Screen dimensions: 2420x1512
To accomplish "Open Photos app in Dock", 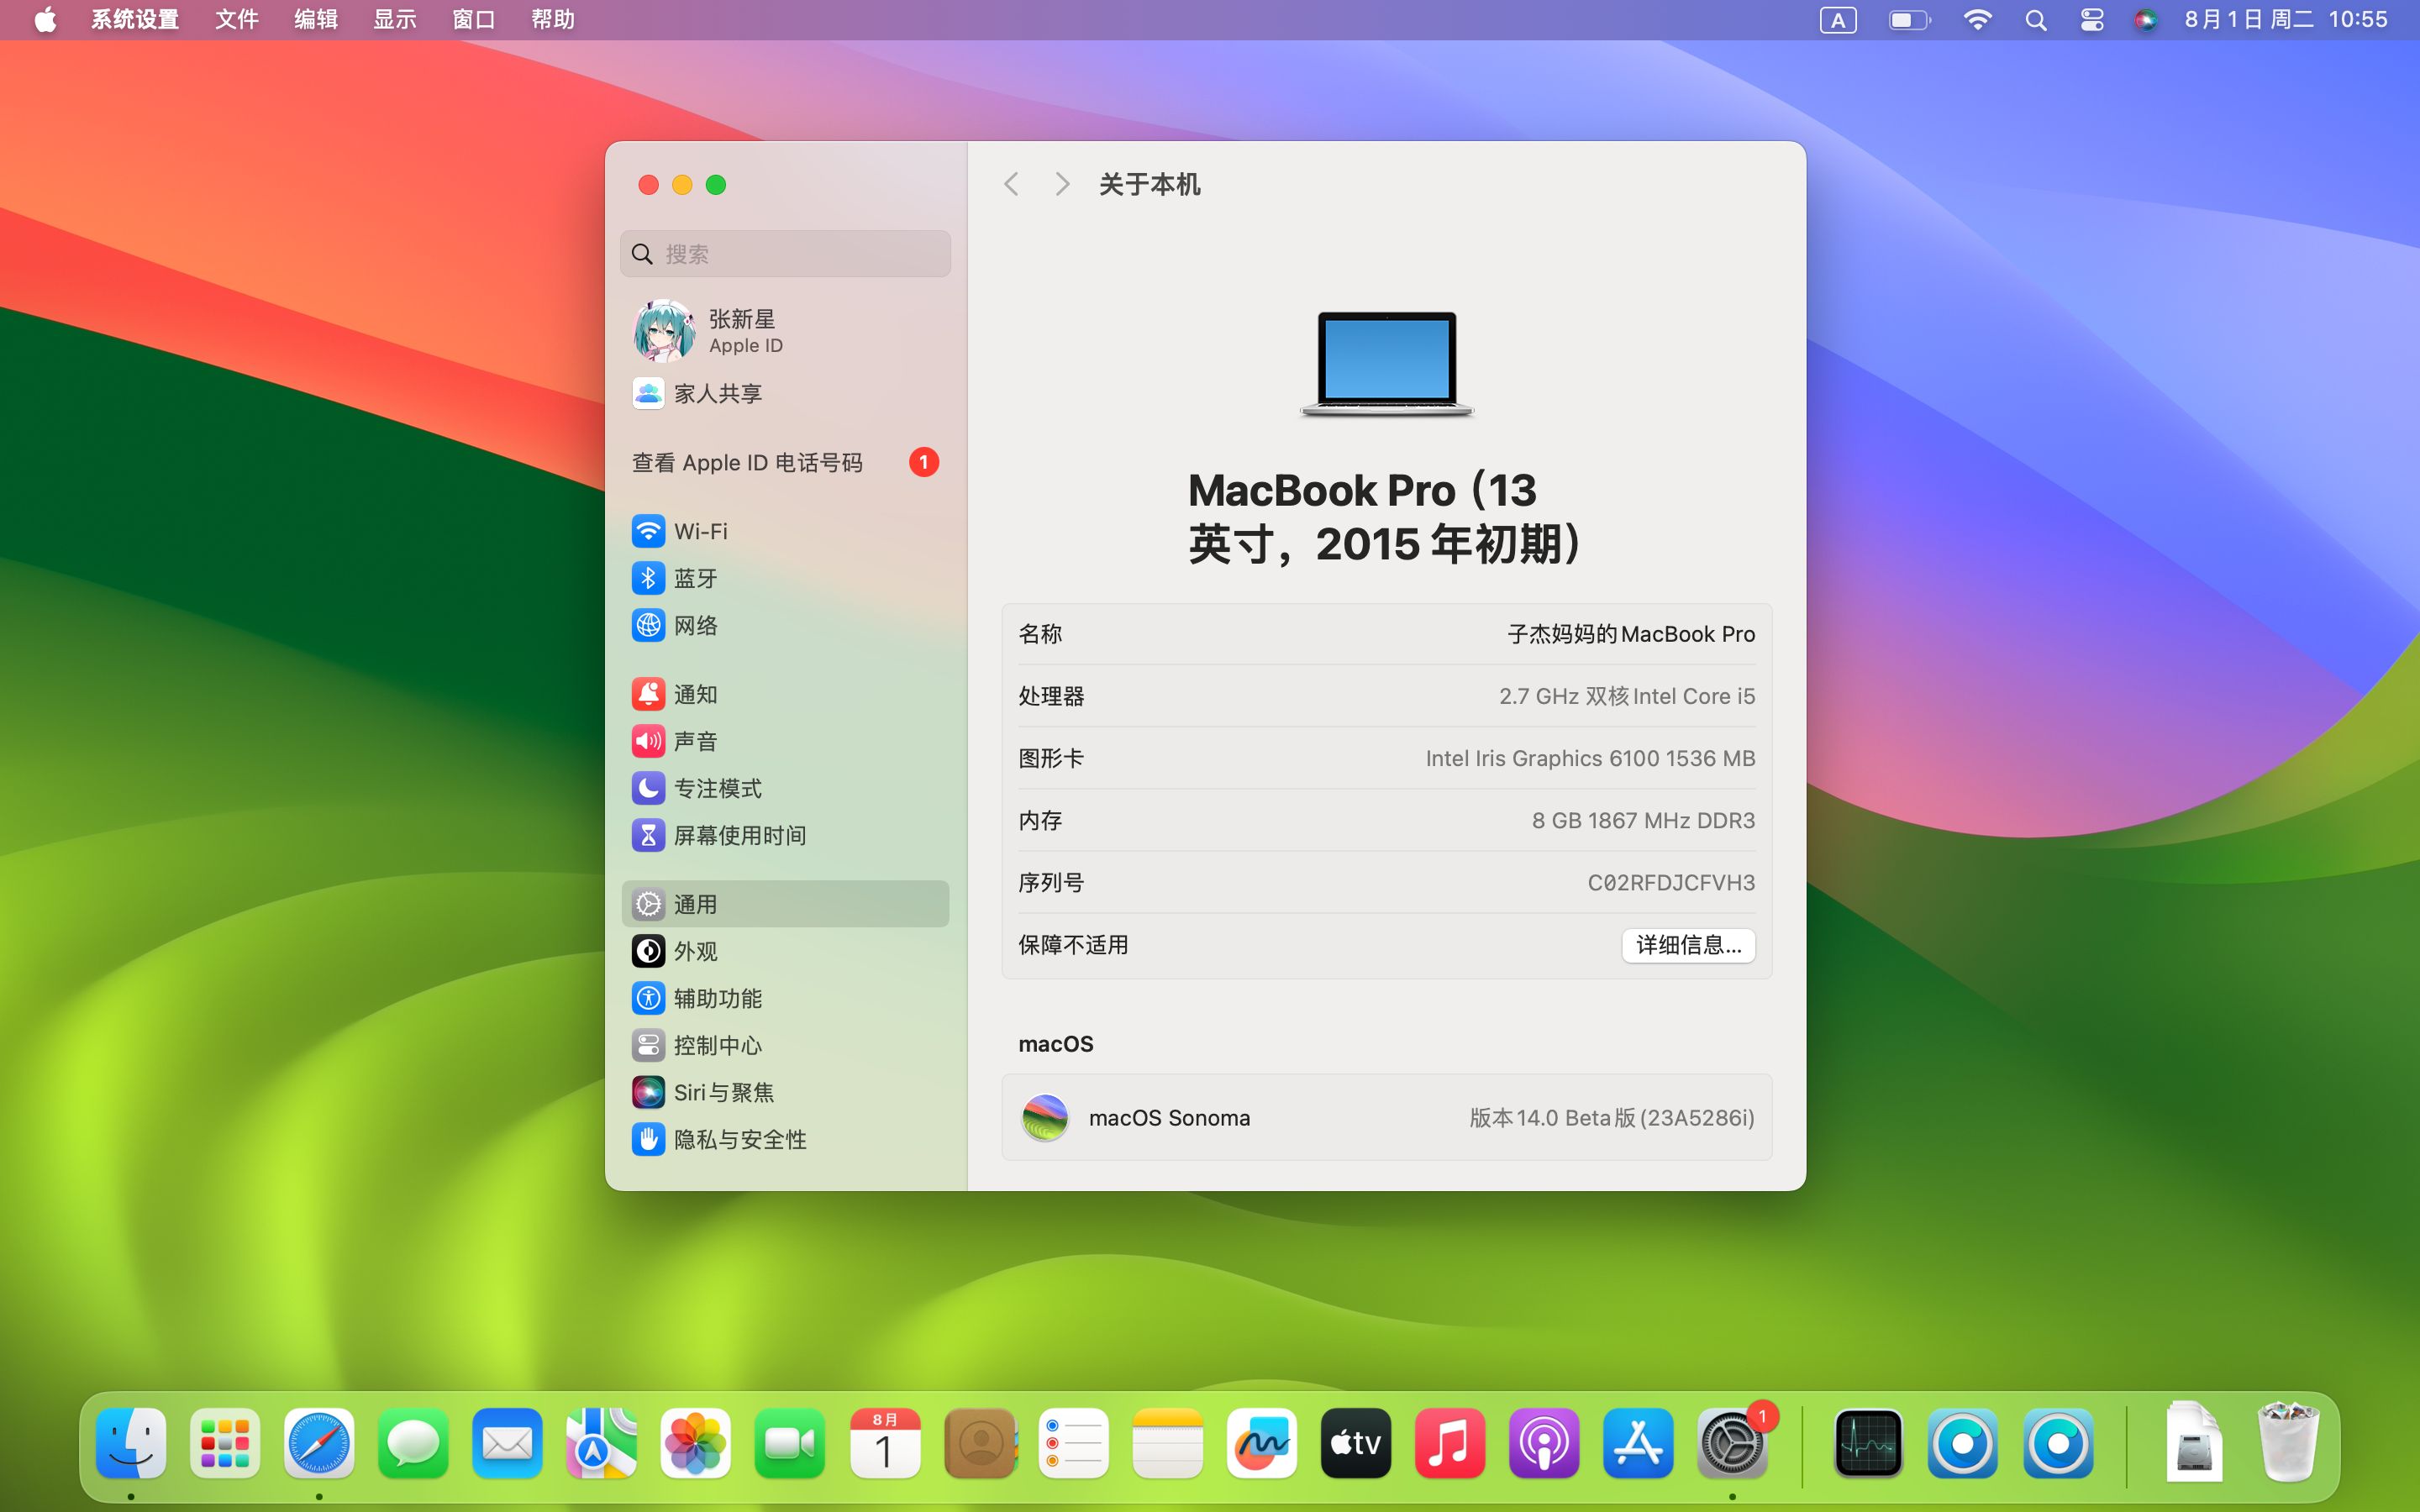I will pyautogui.click(x=695, y=1443).
